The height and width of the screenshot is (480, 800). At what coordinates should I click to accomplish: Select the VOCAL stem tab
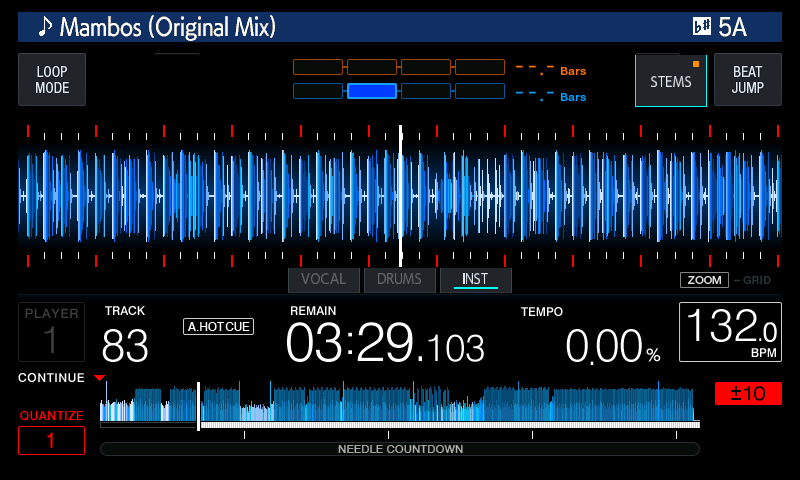tap(323, 280)
